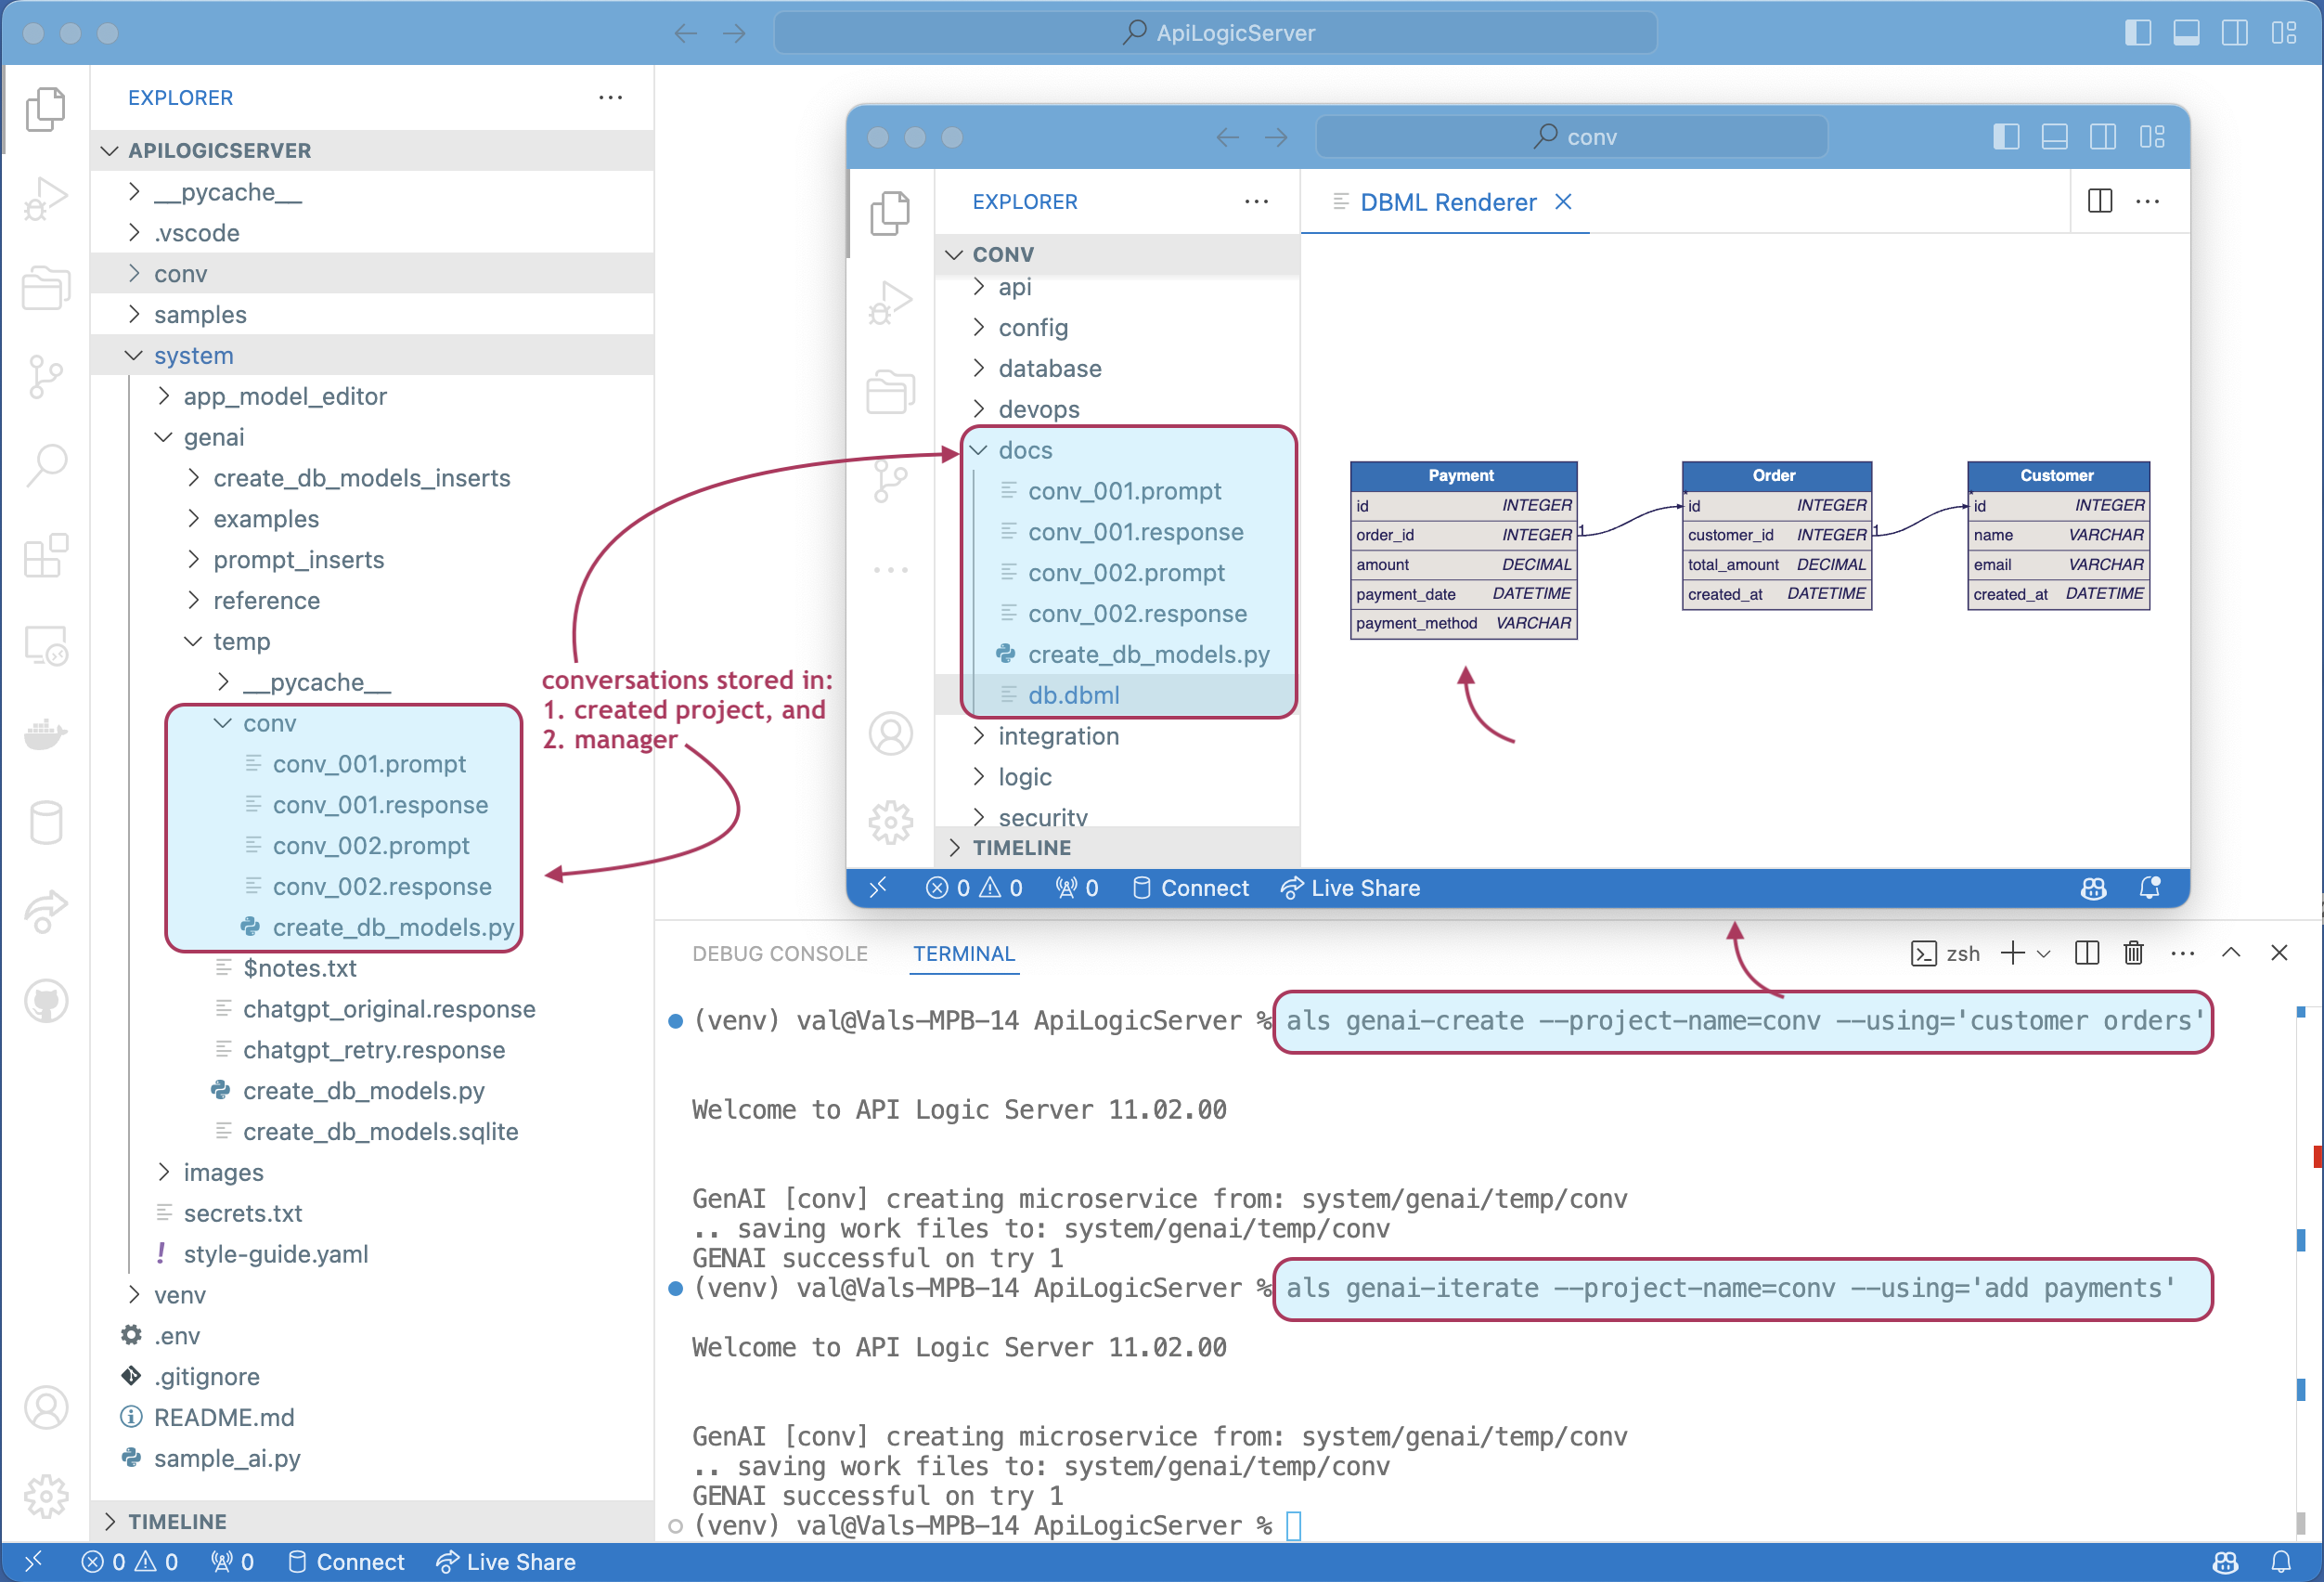Click Live Share in conv window status bar
This screenshot has height=1582, width=2324.
(1350, 887)
